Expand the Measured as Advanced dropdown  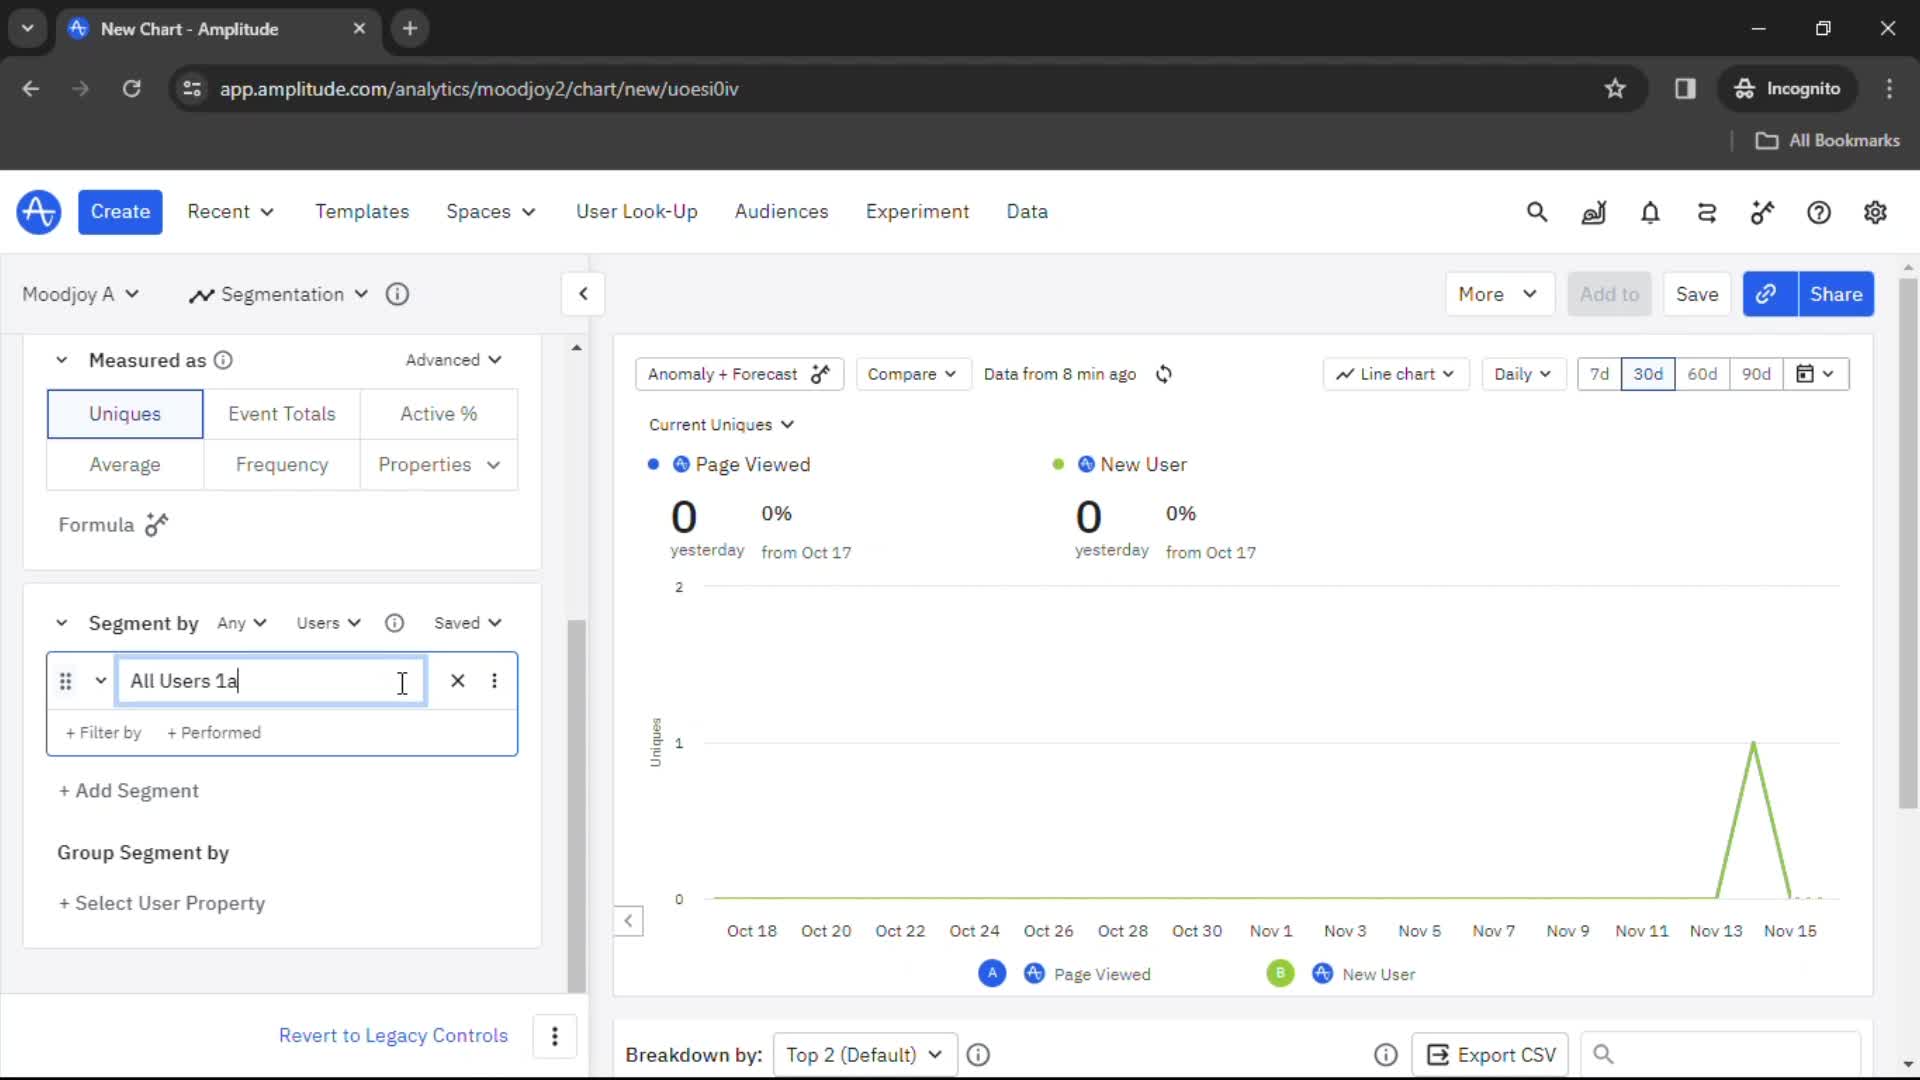pyautogui.click(x=455, y=360)
